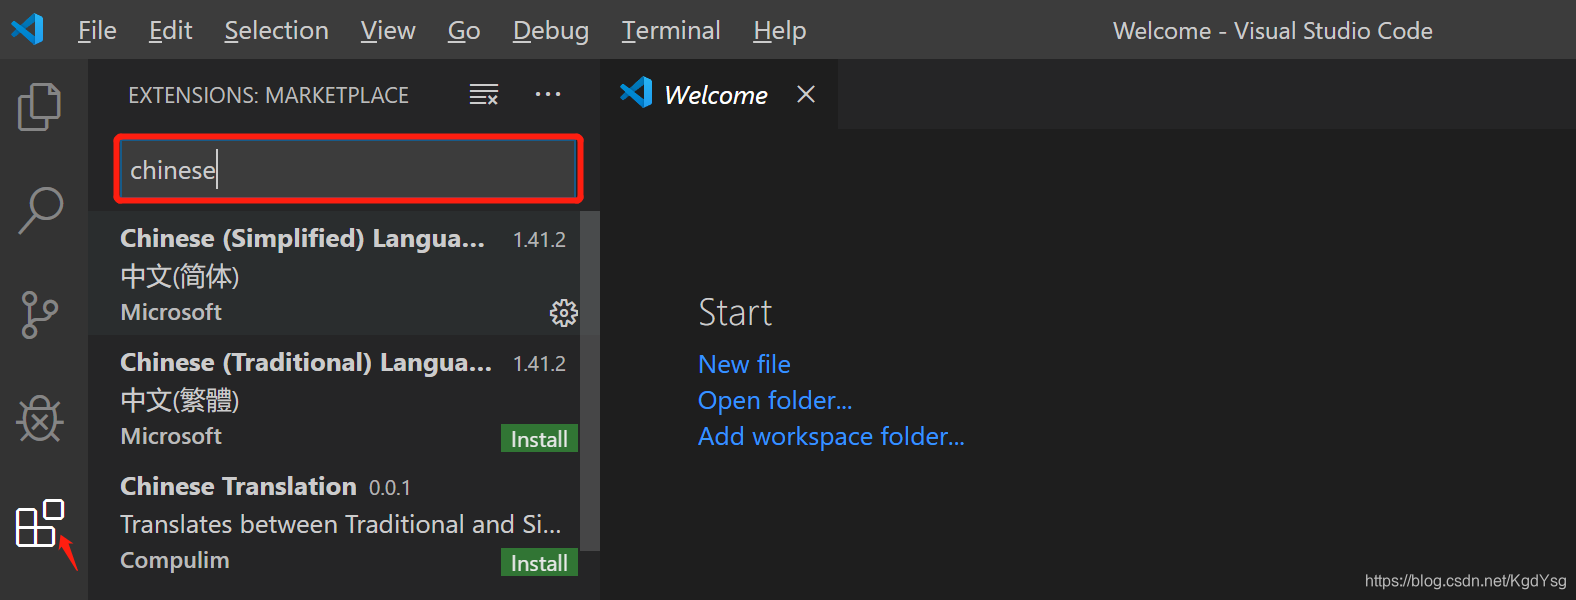
Task: Open the File menu
Action: (x=97, y=31)
